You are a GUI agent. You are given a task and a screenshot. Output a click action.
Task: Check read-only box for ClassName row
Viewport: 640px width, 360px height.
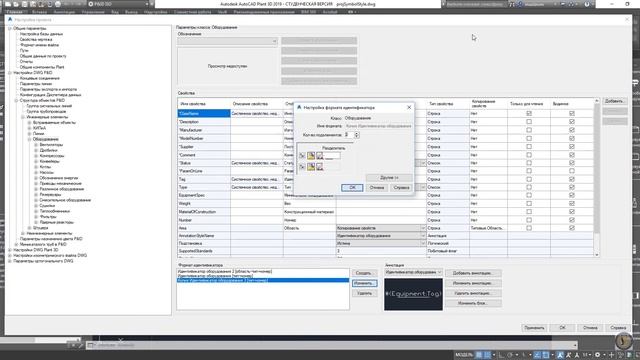529,113
